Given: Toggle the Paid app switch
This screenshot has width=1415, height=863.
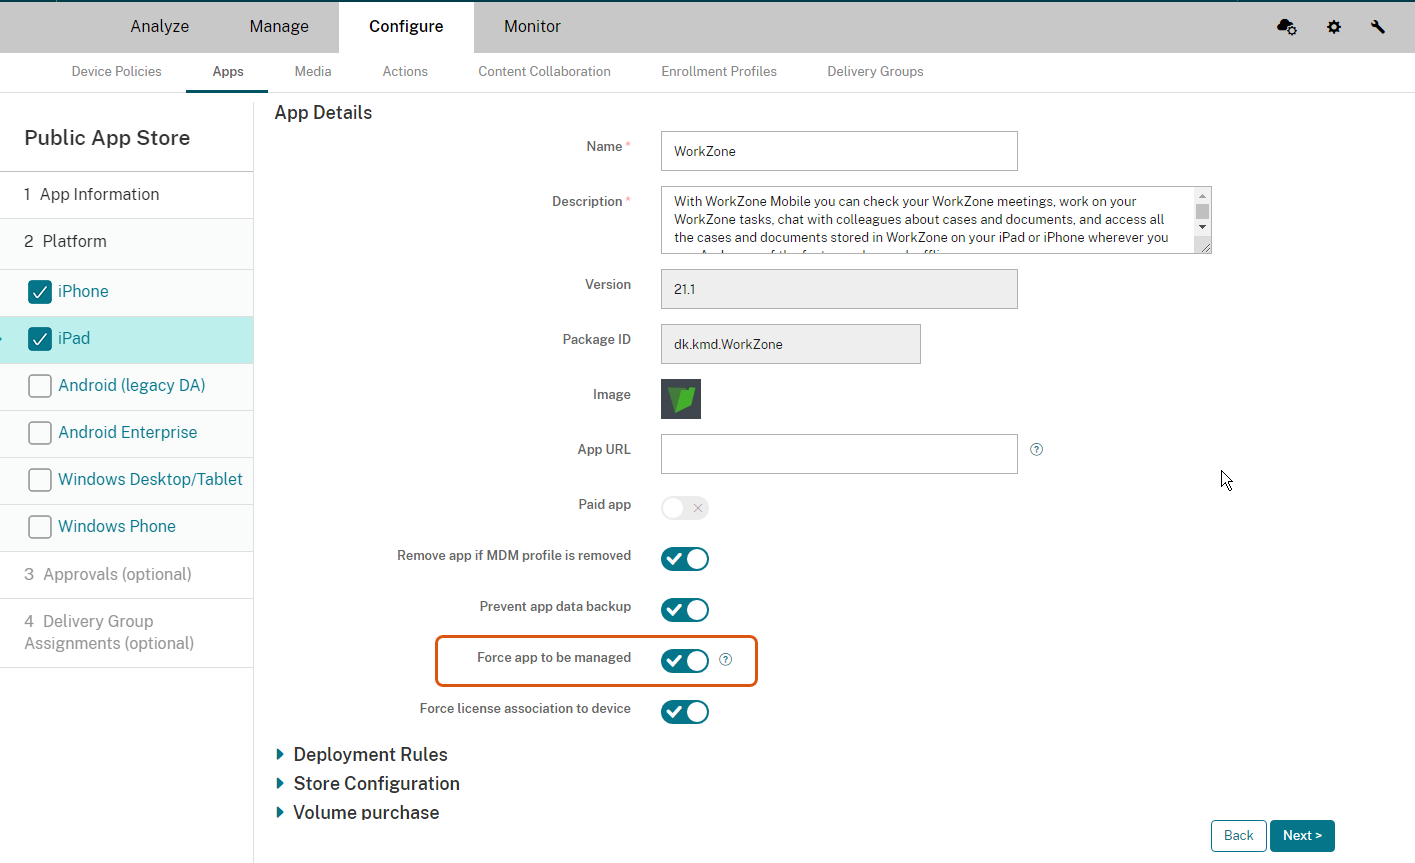Looking at the screenshot, I should [685, 508].
